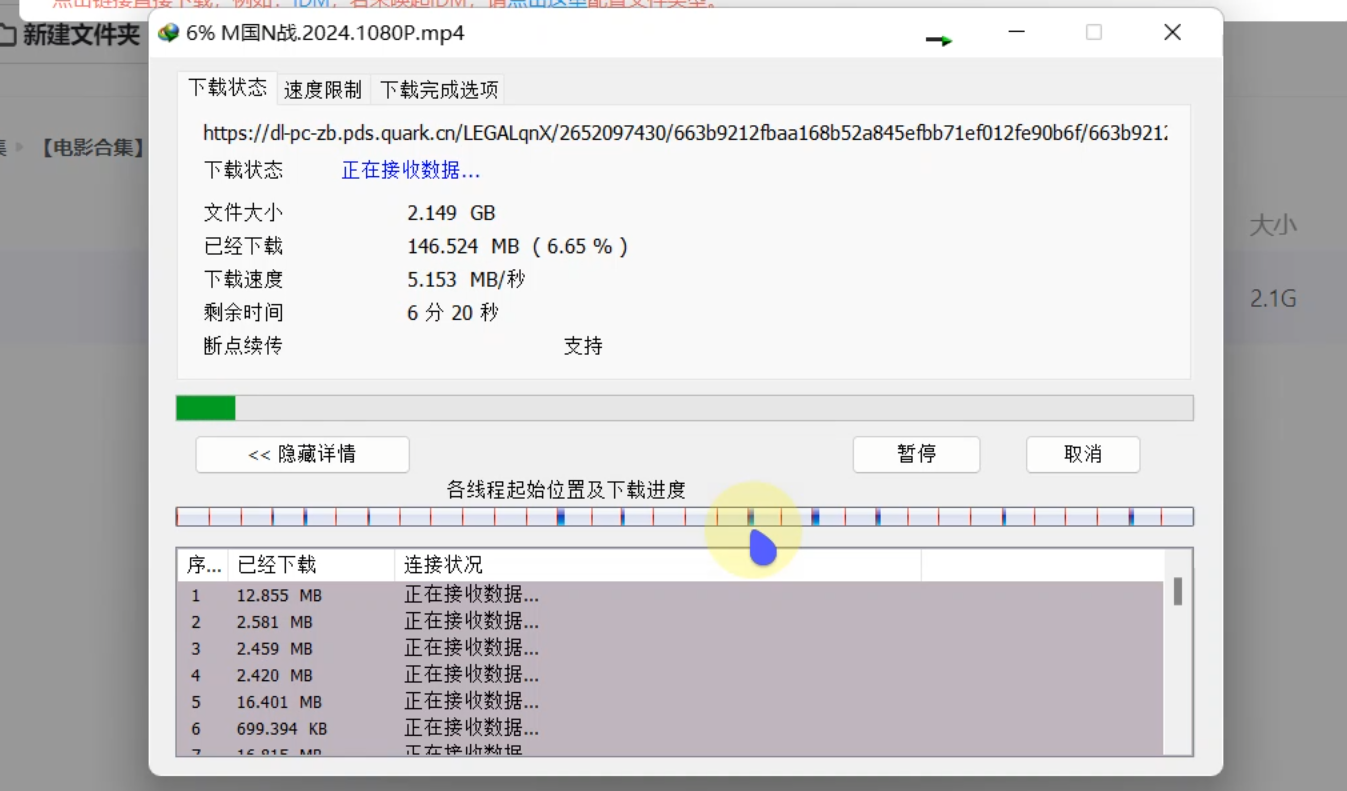
Task: Click the speed value 5.153 MB/秒
Action: click(x=465, y=279)
